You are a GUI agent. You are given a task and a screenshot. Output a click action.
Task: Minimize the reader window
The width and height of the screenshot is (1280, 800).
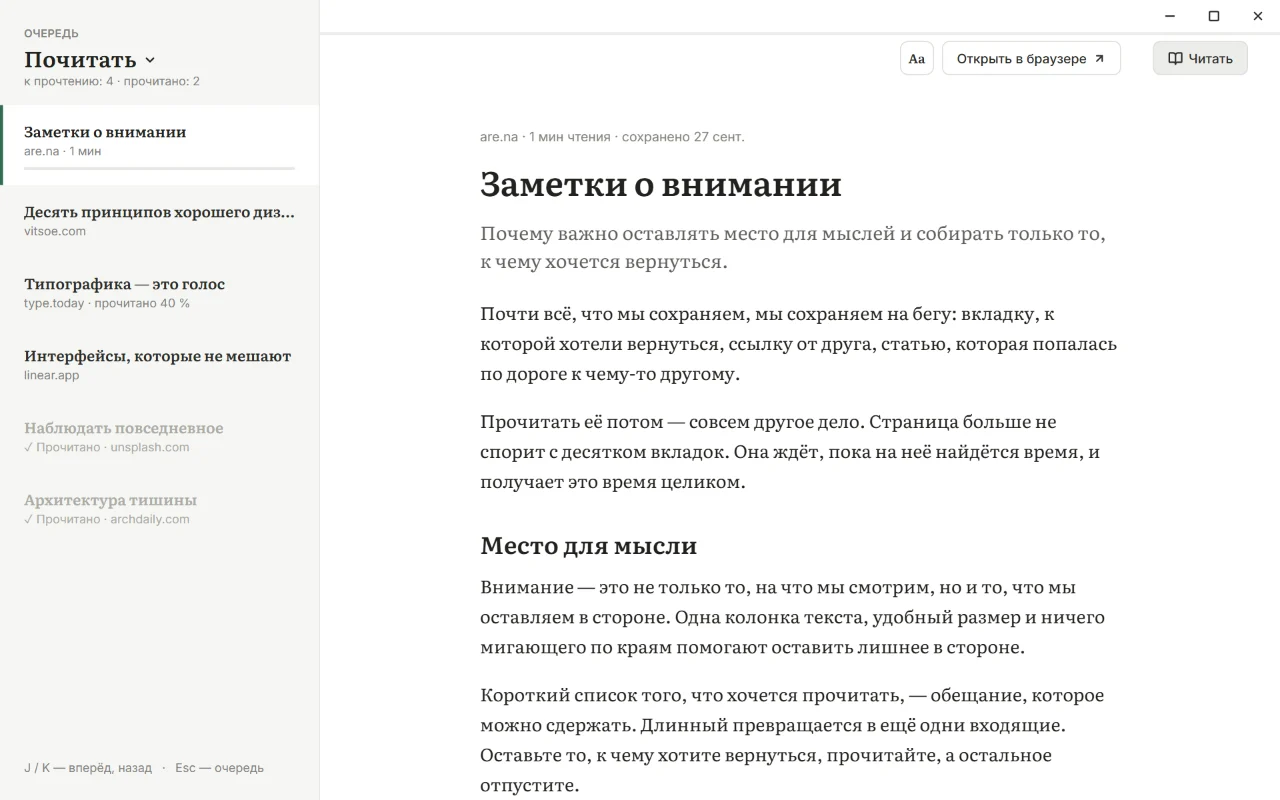1170,16
